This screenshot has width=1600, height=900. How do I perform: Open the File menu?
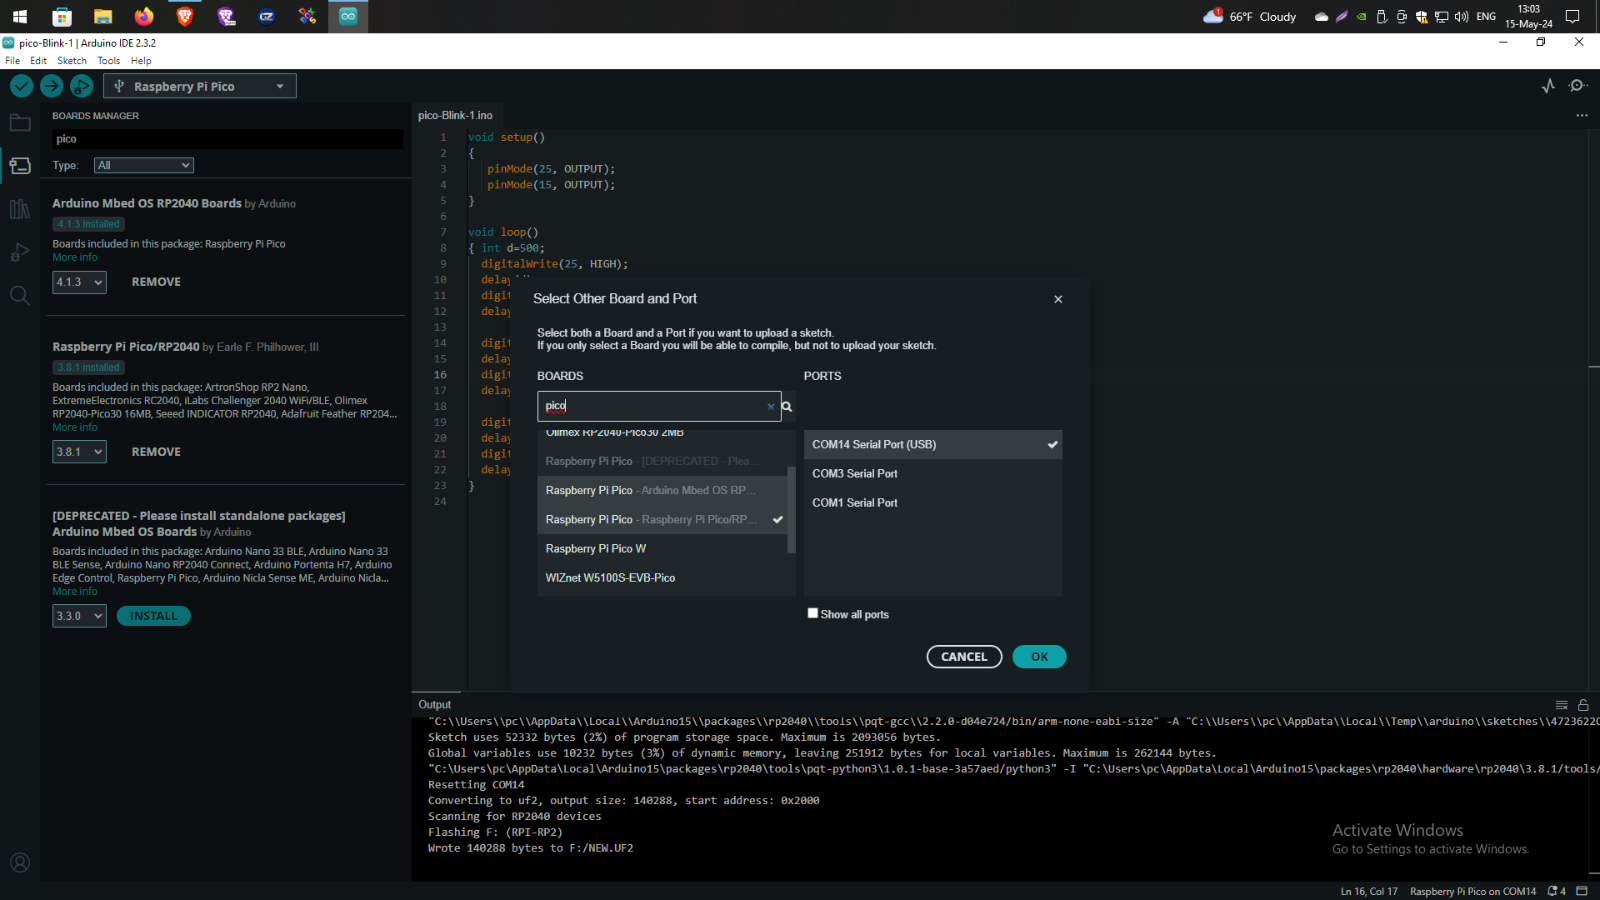12,61
